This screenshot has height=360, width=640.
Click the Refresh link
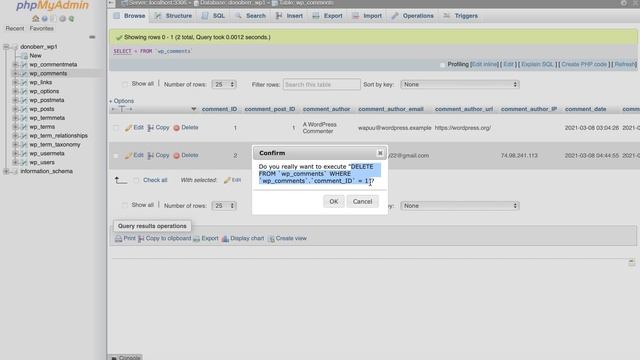(625, 64)
